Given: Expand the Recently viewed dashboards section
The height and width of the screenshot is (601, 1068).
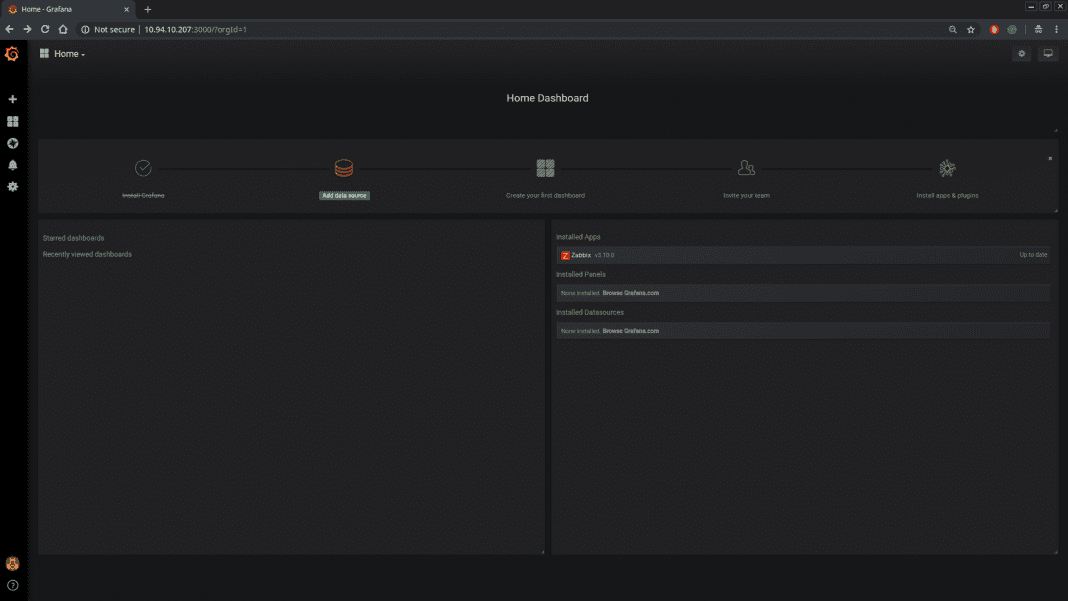Looking at the screenshot, I should pos(88,253).
